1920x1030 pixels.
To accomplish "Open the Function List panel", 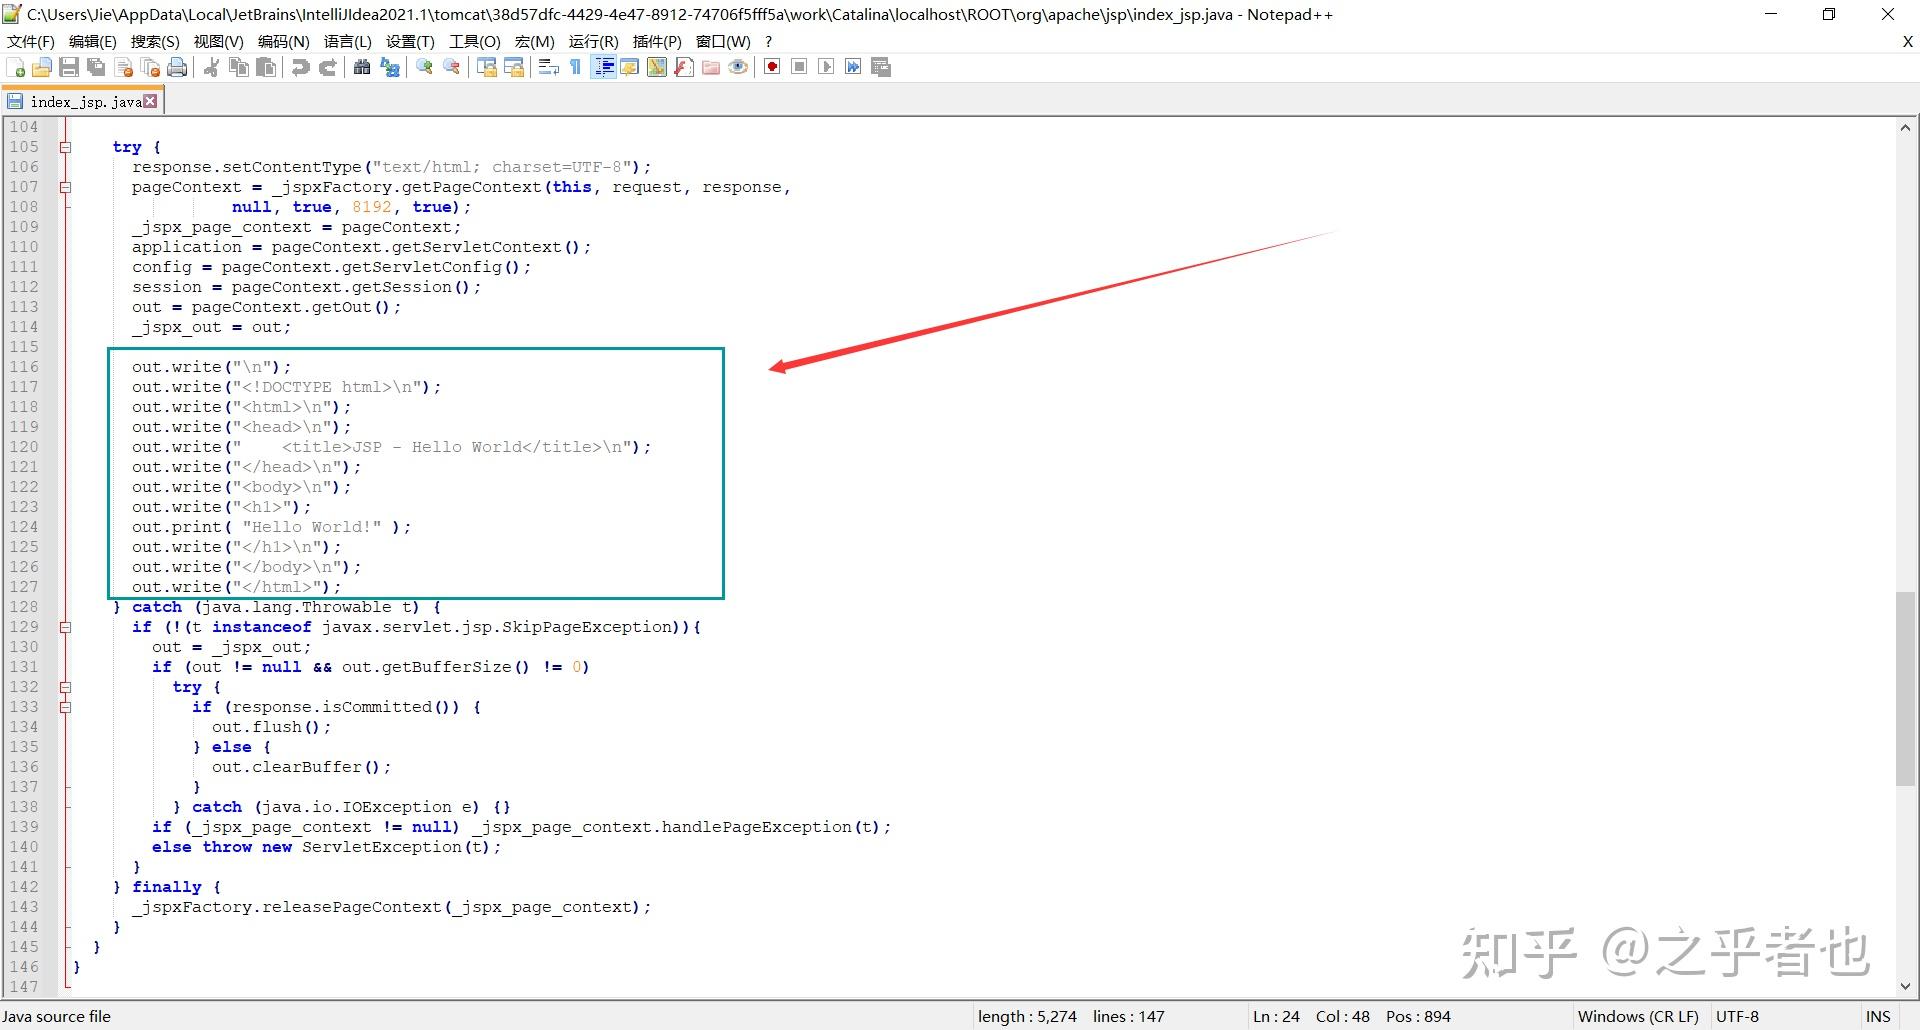I will [x=684, y=67].
